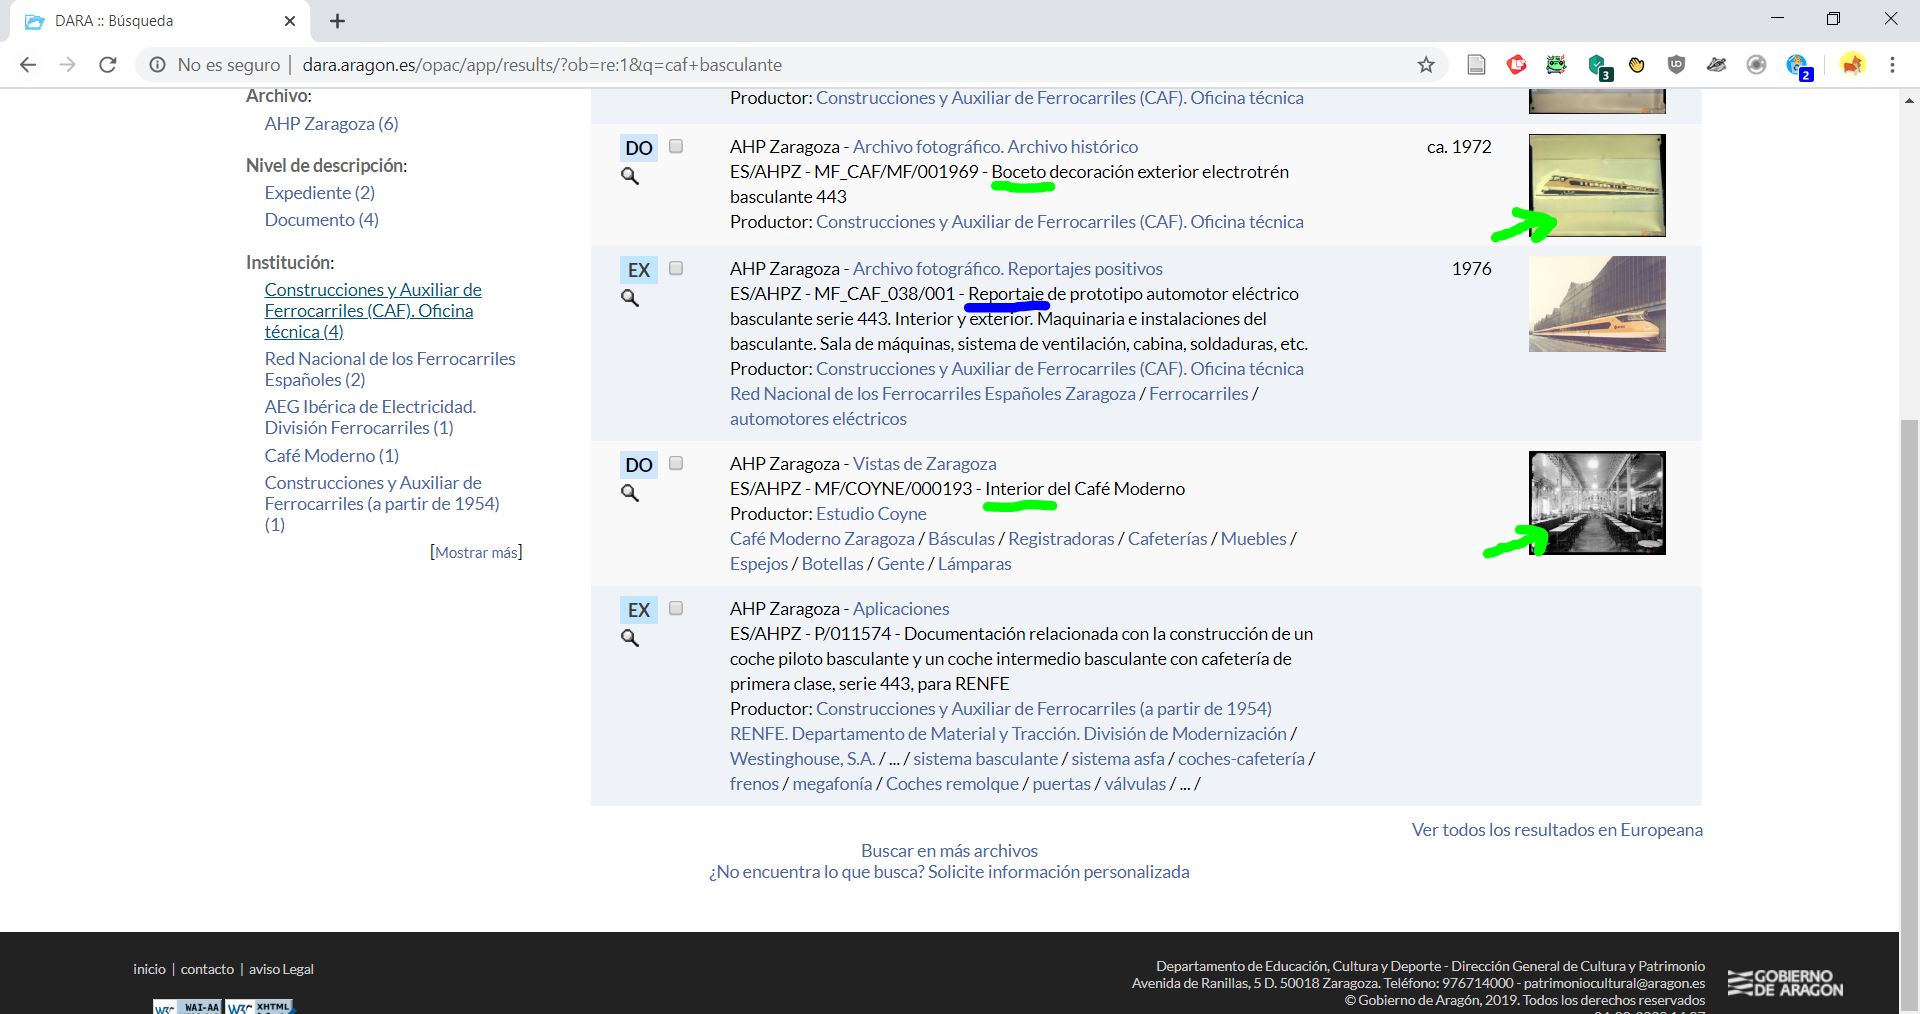Filter by AEG Ibérica de Electricidad (1)
Viewport: 1920px width, 1014px height.
370,417
